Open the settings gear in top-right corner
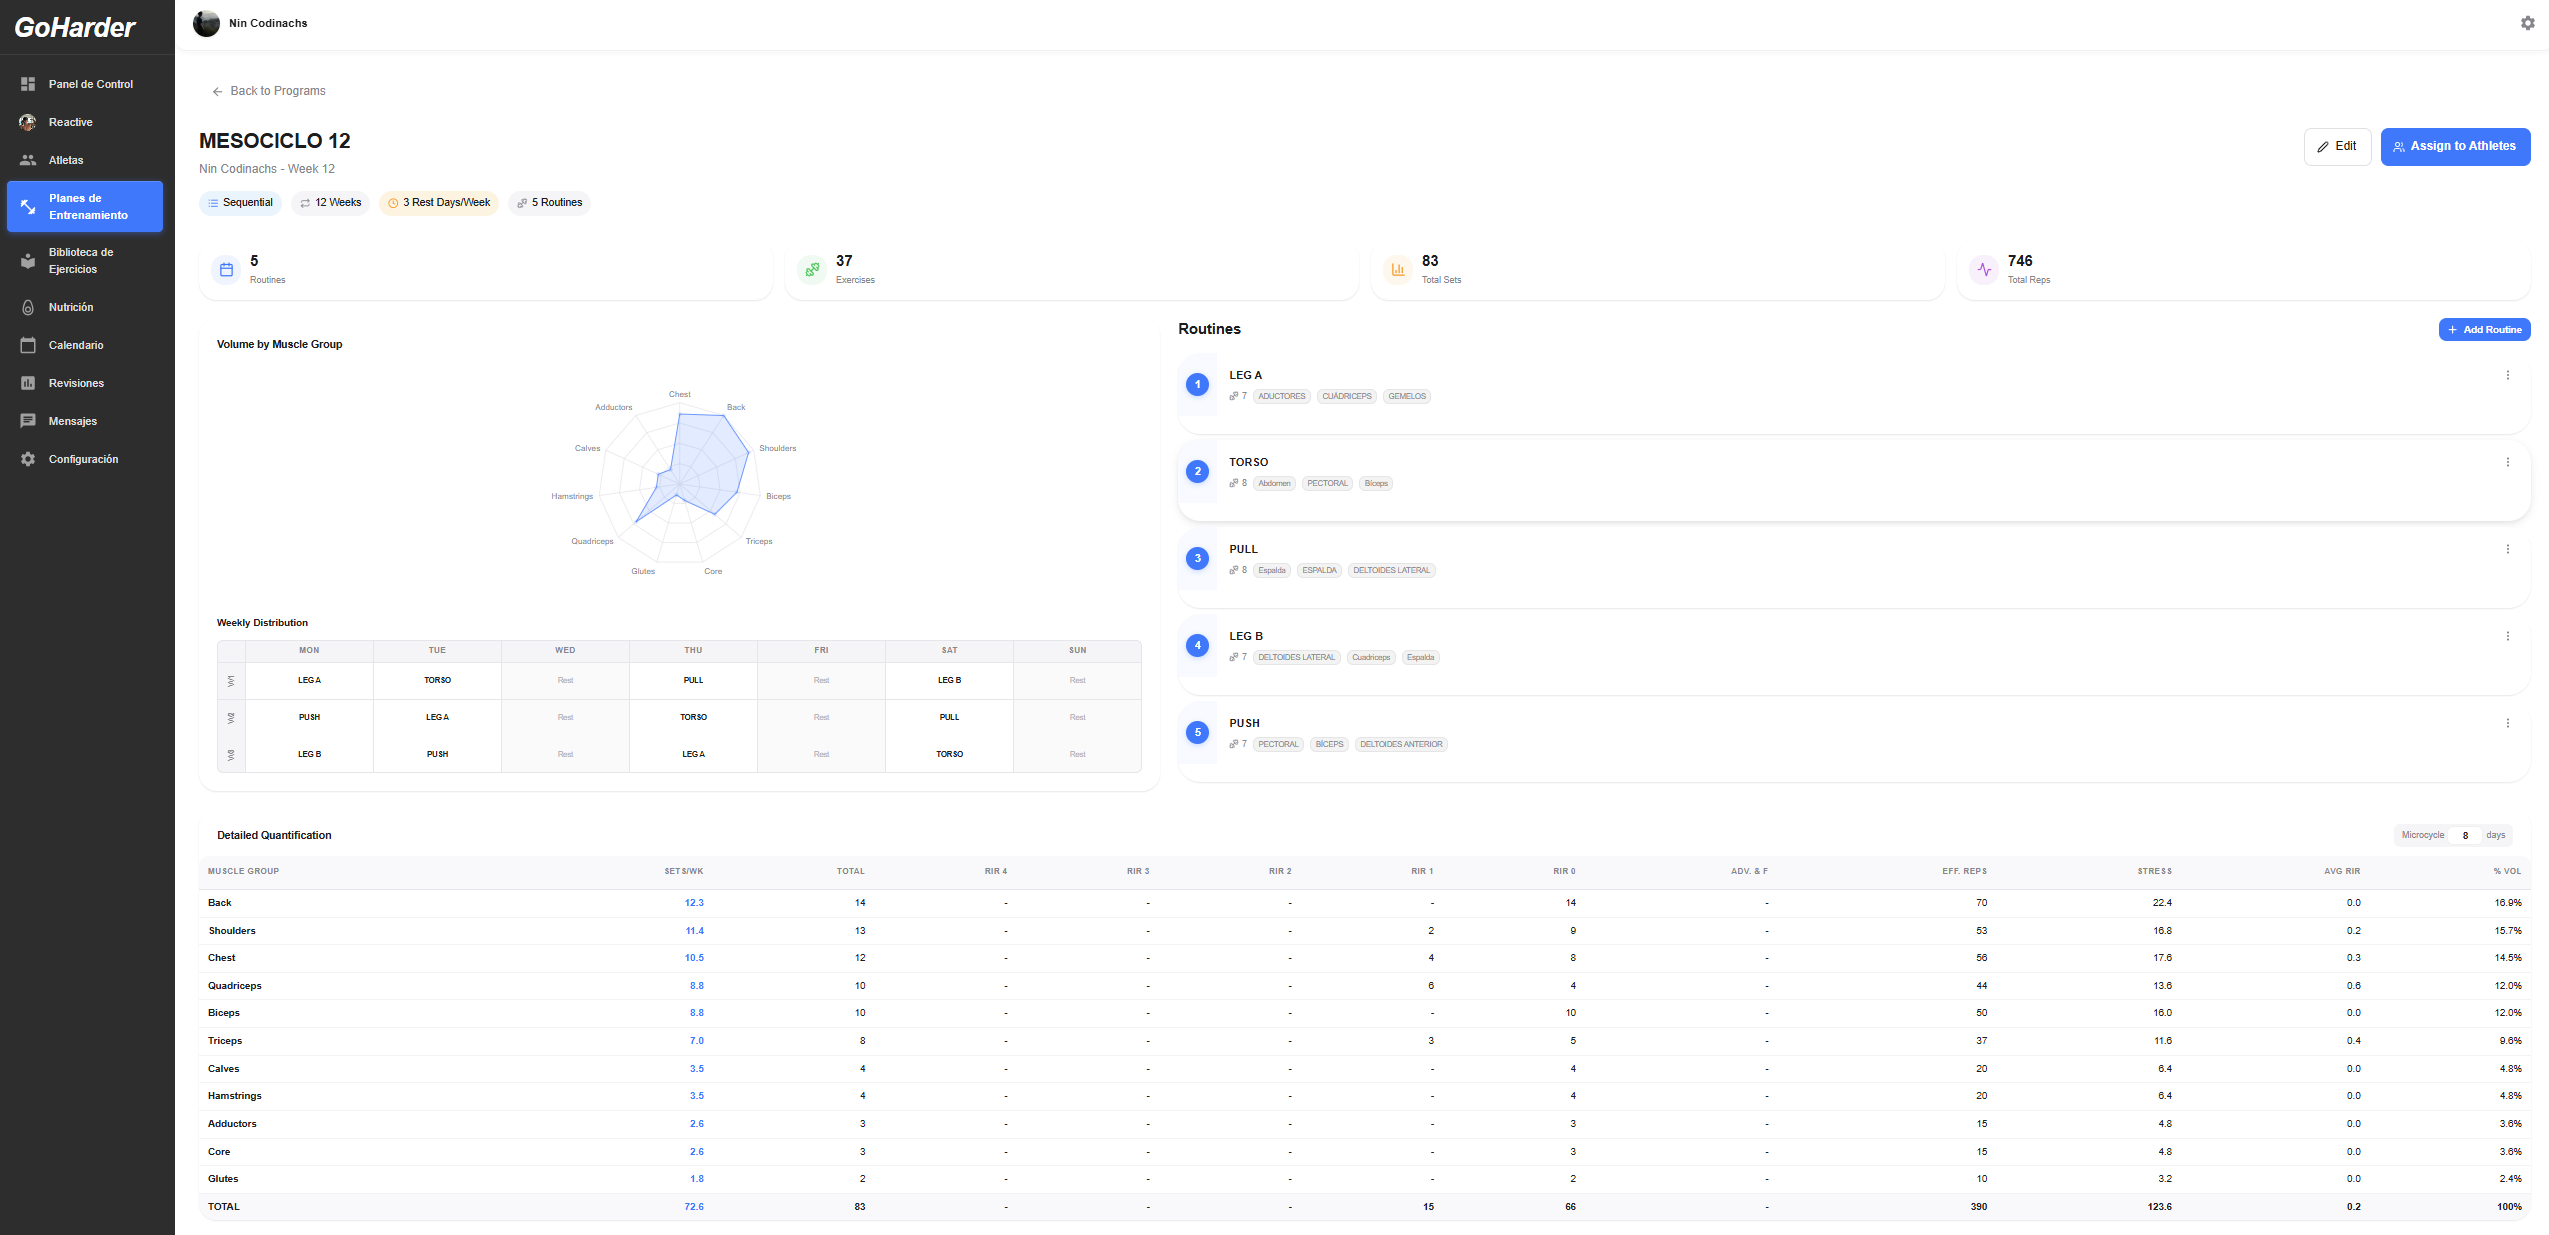Screen dimensions: 2549x1235 click(x=2527, y=23)
